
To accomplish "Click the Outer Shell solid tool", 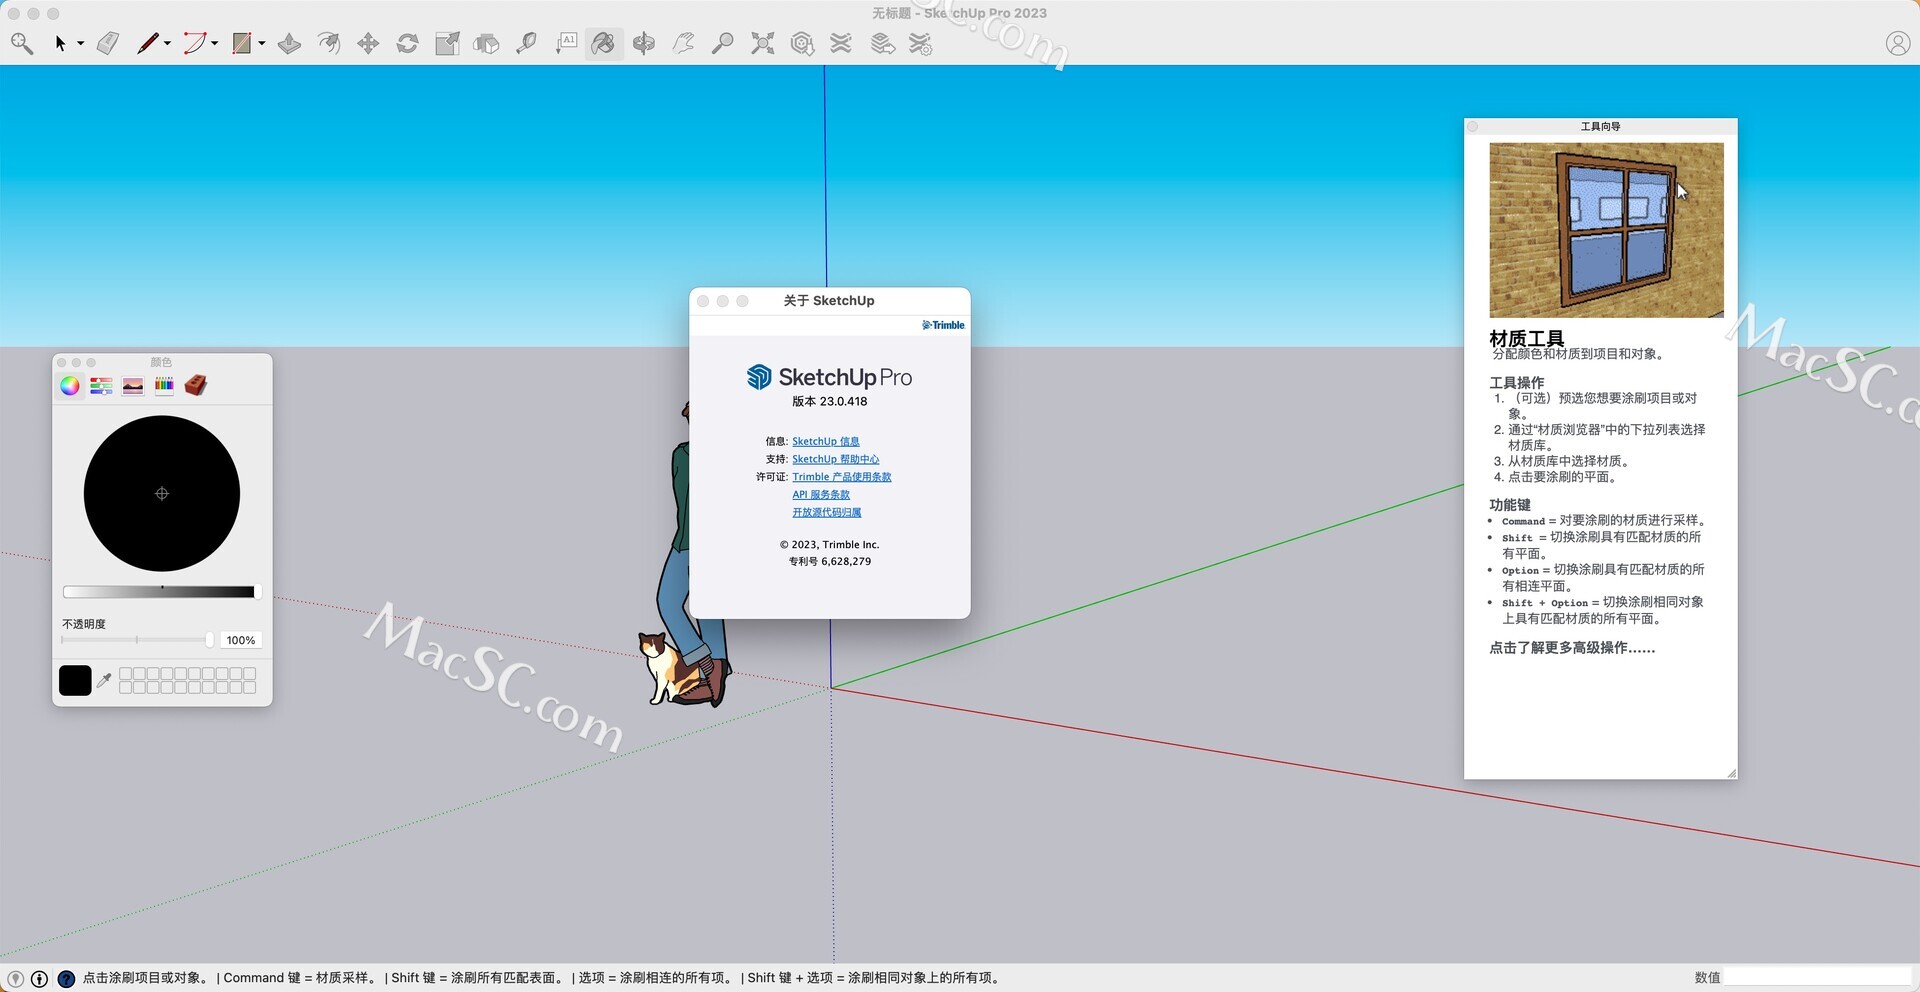I will coord(487,43).
